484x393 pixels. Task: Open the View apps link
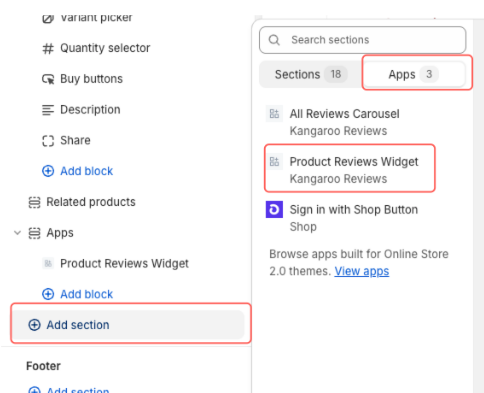point(362,271)
